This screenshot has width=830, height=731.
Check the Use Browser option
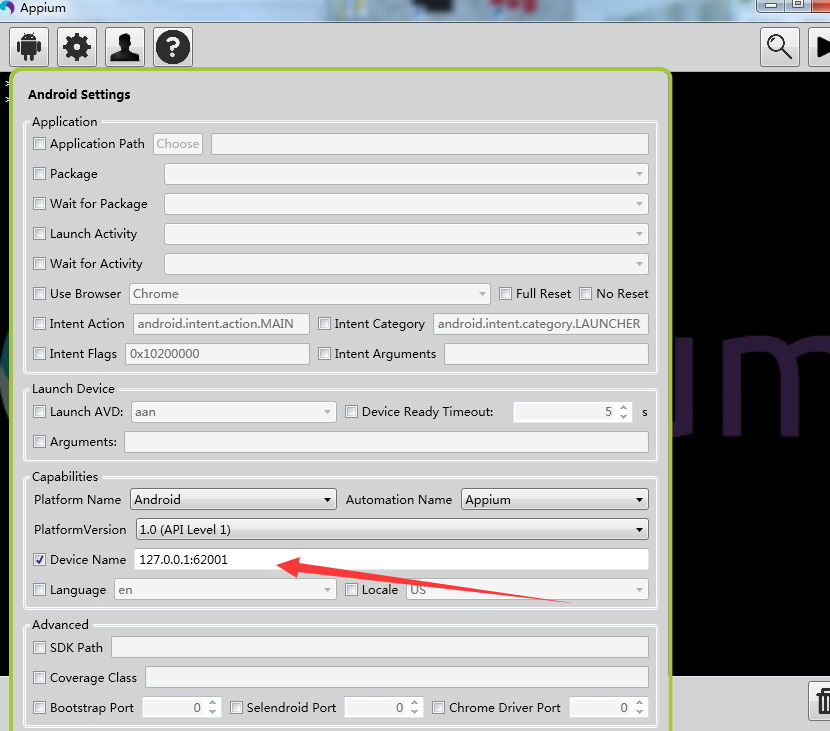click(40, 294)
